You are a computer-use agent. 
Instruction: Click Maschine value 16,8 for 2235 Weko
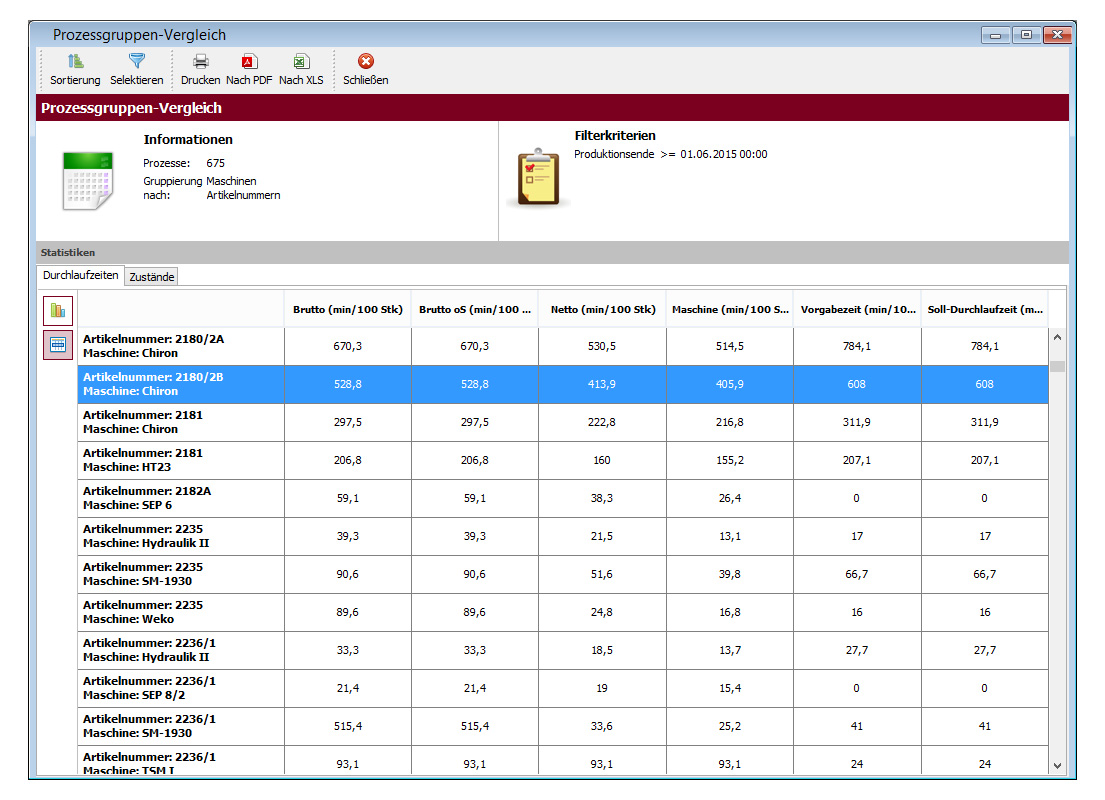click(x=729, y=613)
